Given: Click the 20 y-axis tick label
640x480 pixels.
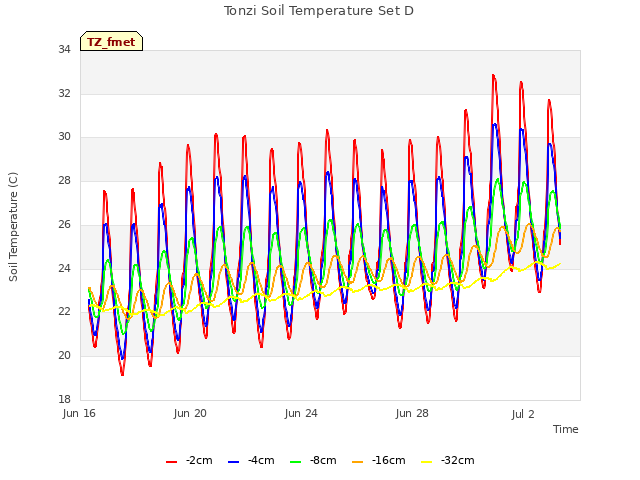Looking at the screenshot, I should pyautogui.click(x=64, y=356).
